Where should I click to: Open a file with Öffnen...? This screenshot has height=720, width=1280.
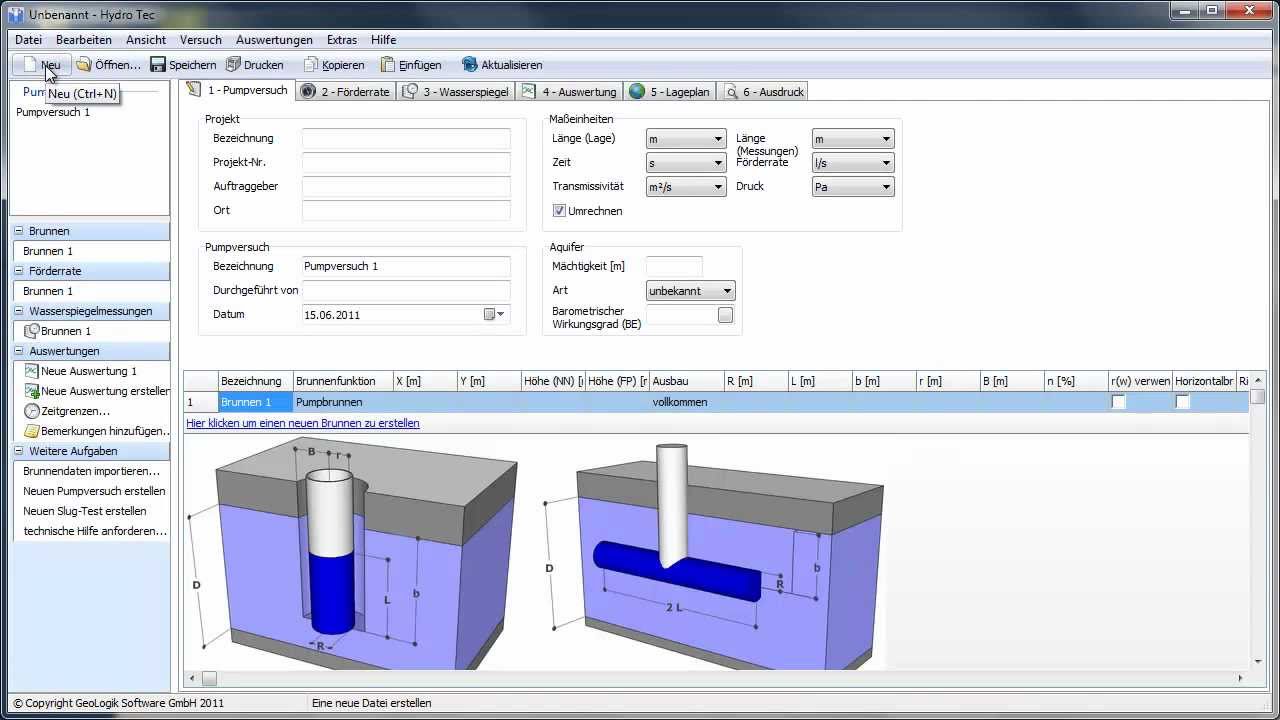point(108,65)
